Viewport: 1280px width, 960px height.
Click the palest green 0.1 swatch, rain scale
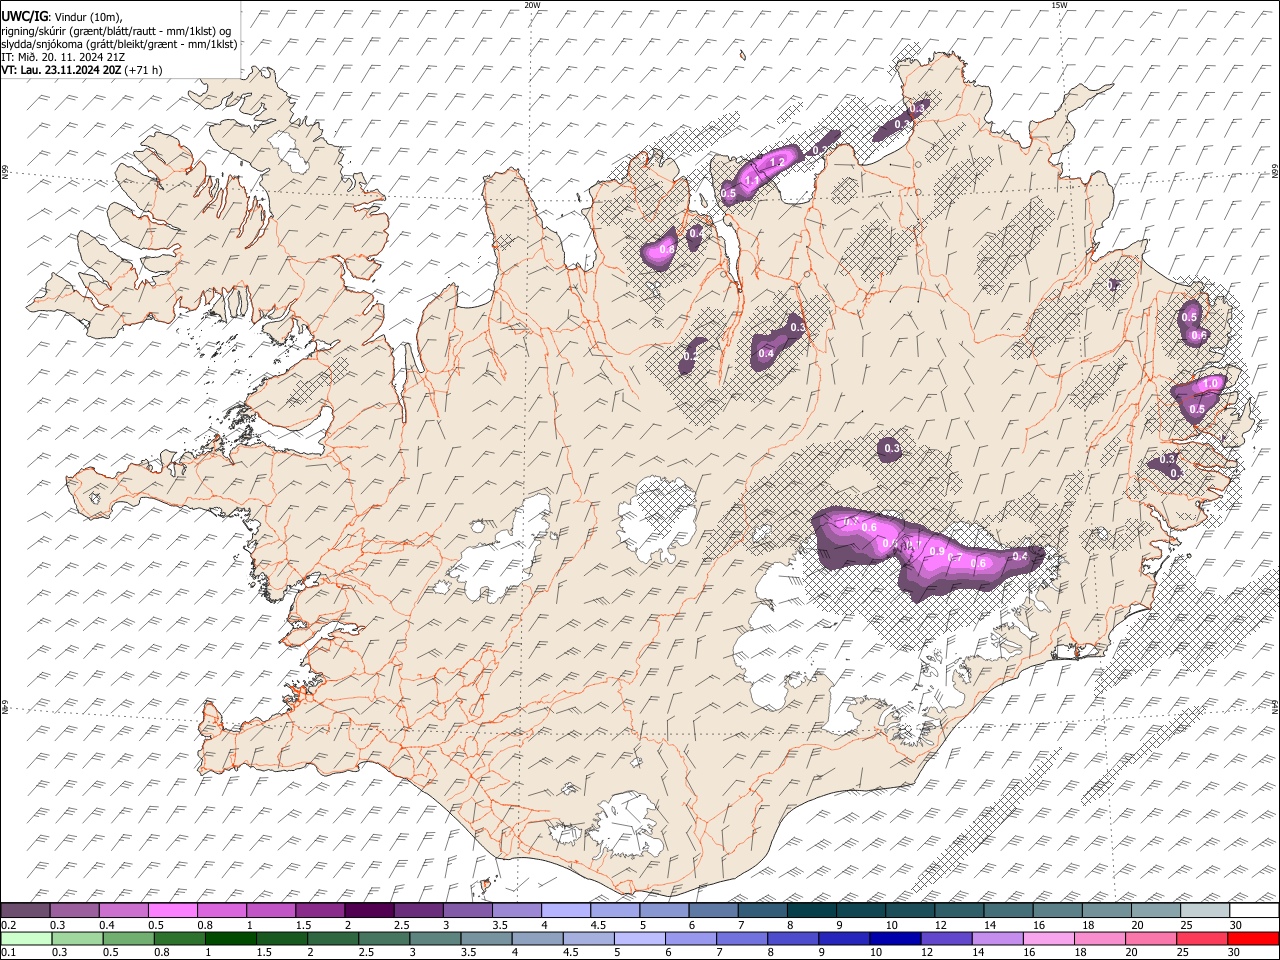[x=25, y=938]
